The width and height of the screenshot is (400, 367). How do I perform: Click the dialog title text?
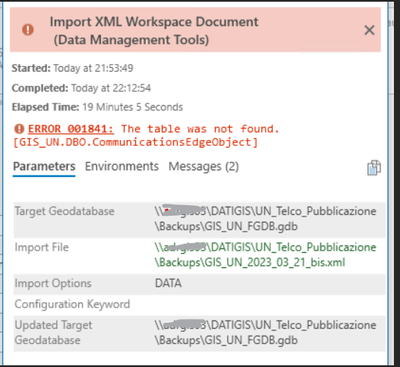coord(154,31)
